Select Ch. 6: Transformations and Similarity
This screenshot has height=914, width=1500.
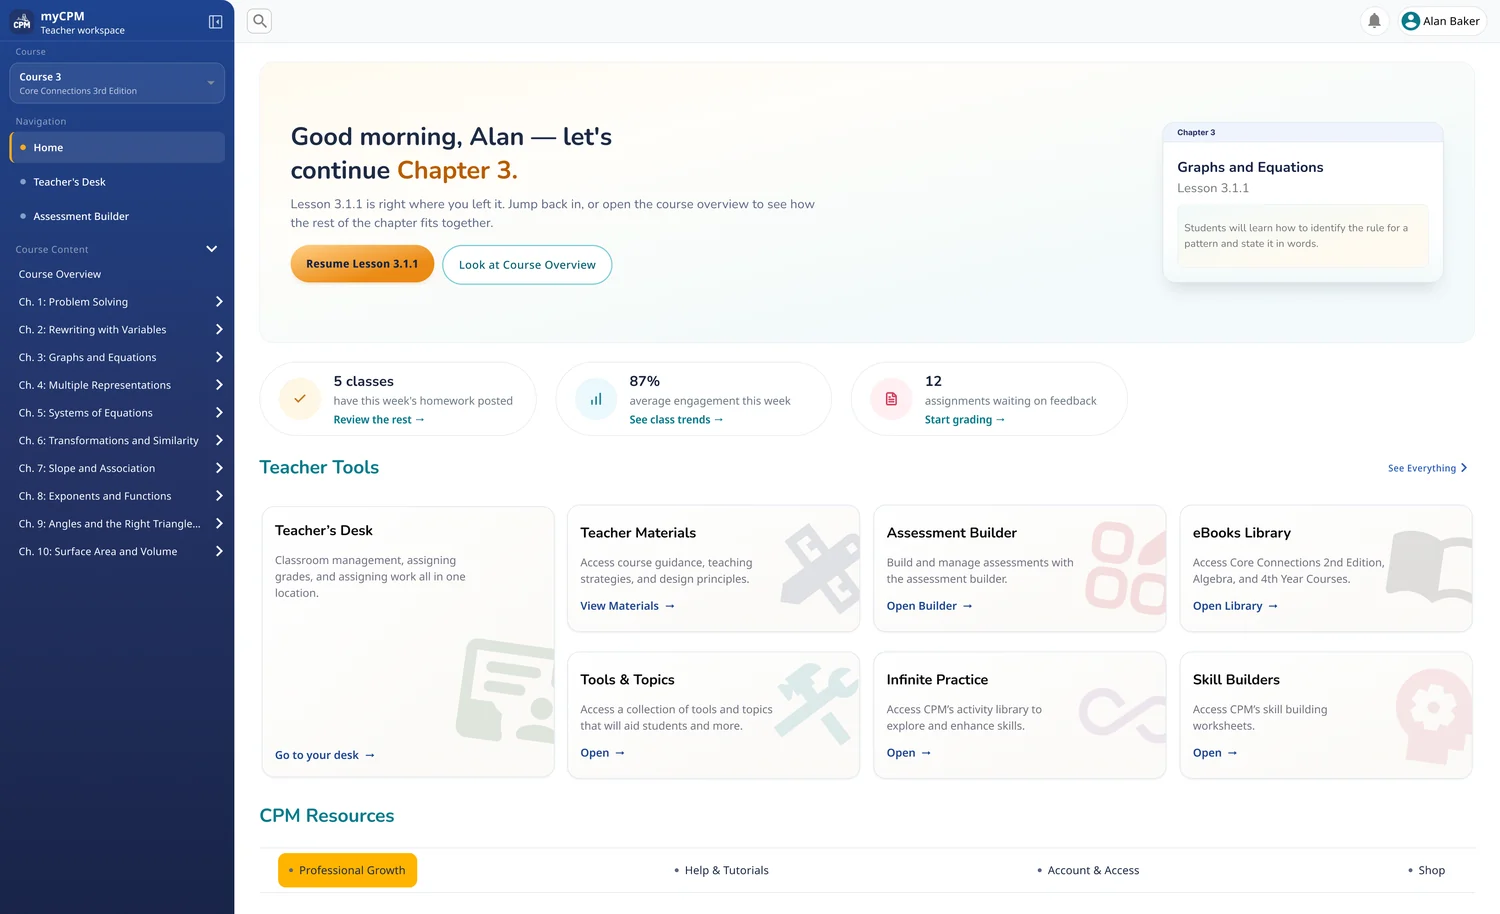coord(109,440)
